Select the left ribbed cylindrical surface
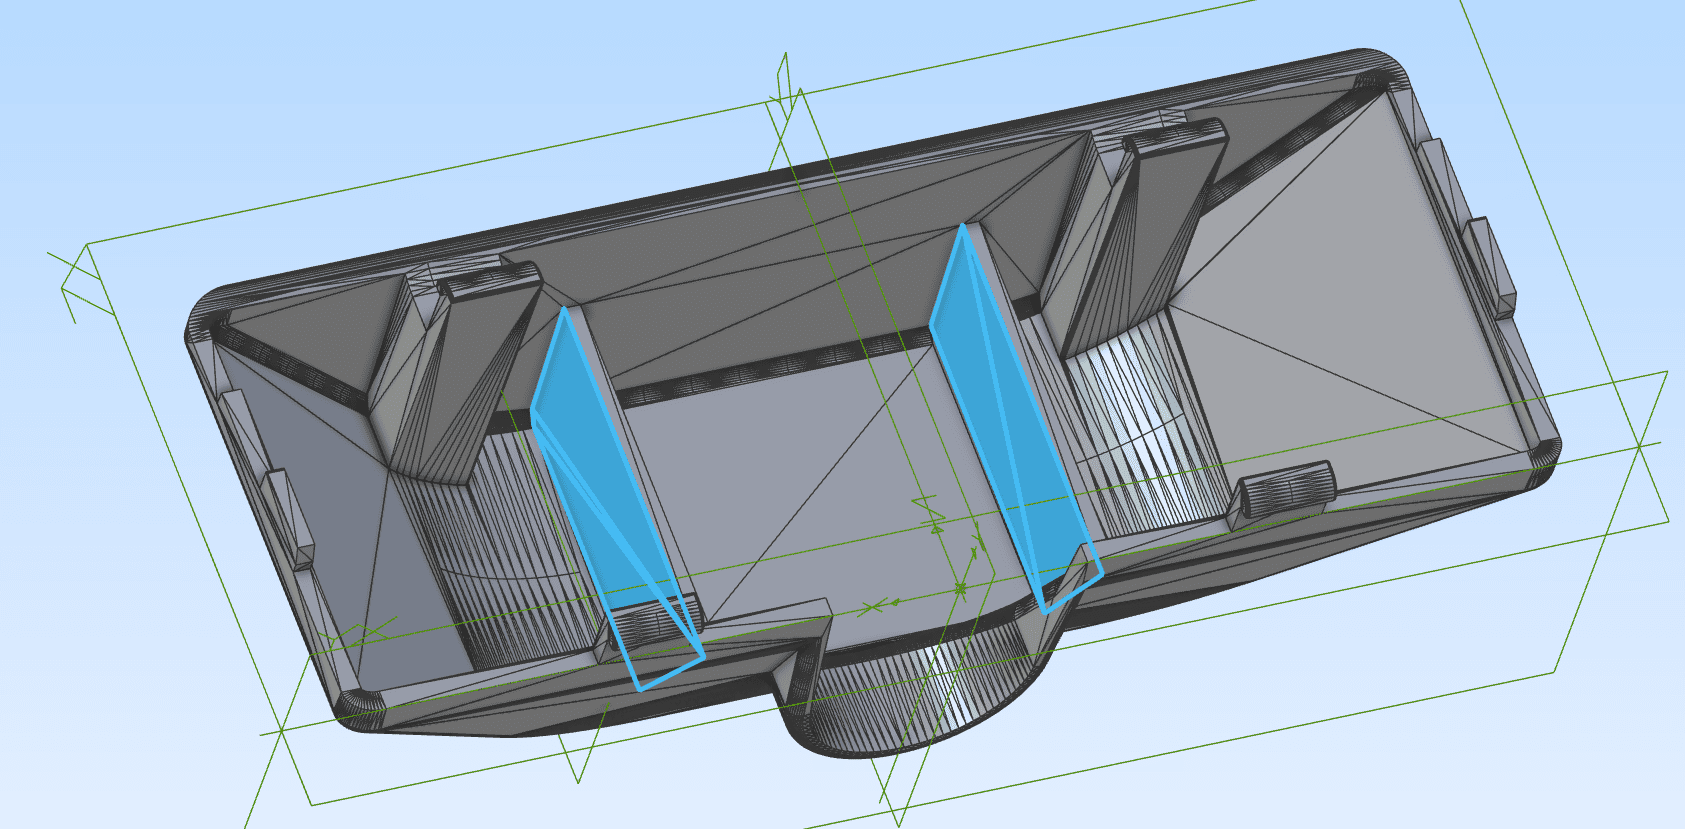 click(x=520, y=560)
